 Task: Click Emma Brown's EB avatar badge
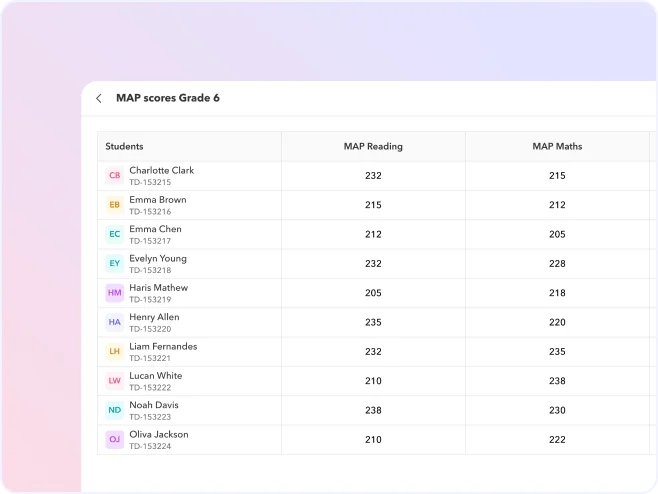(115, 205)
